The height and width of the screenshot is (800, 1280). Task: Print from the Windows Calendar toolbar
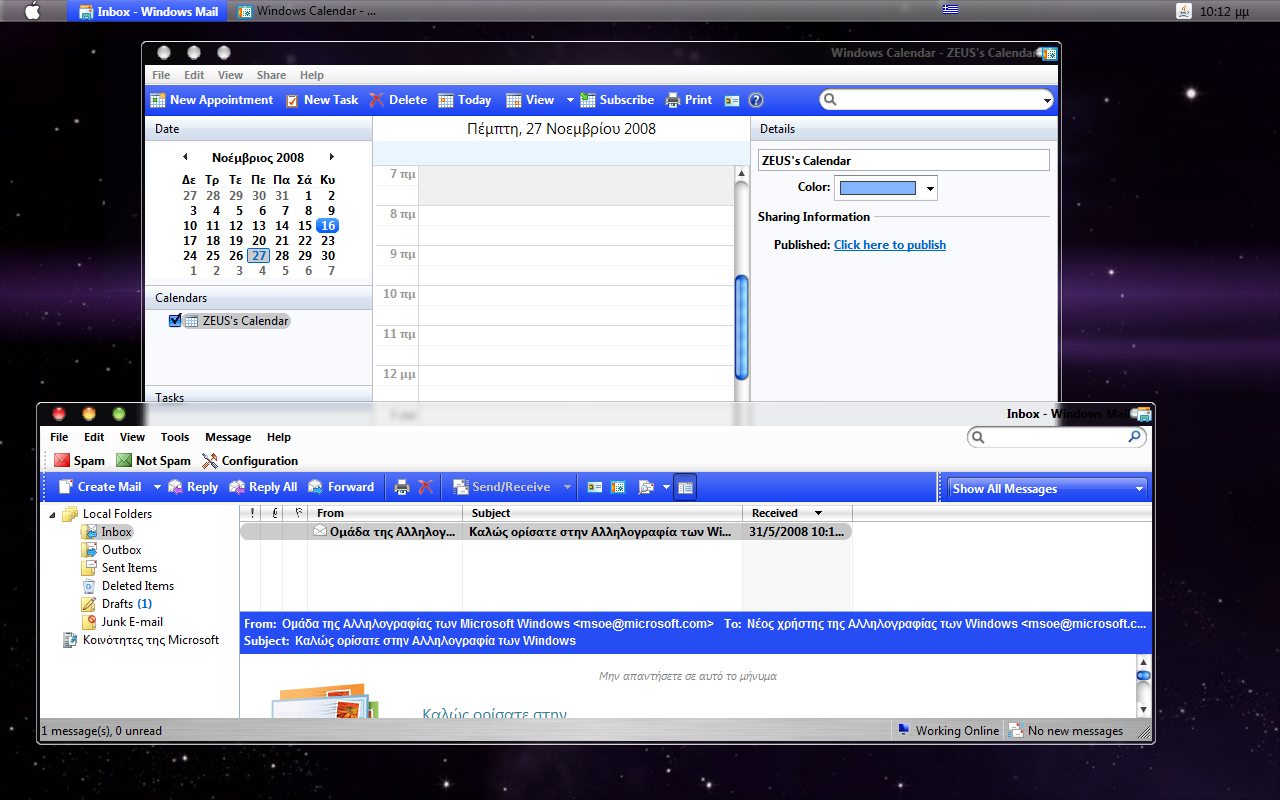click(x=689, y=100)
